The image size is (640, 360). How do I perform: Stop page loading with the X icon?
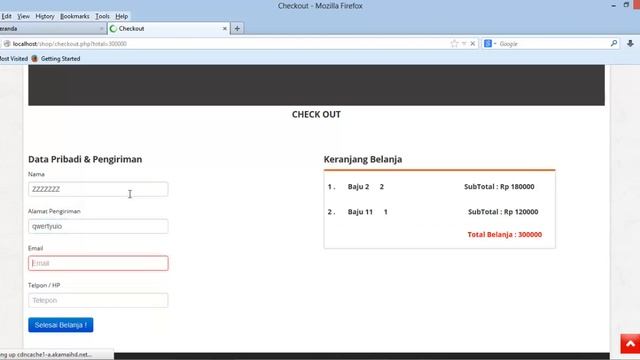coord(473,44)
